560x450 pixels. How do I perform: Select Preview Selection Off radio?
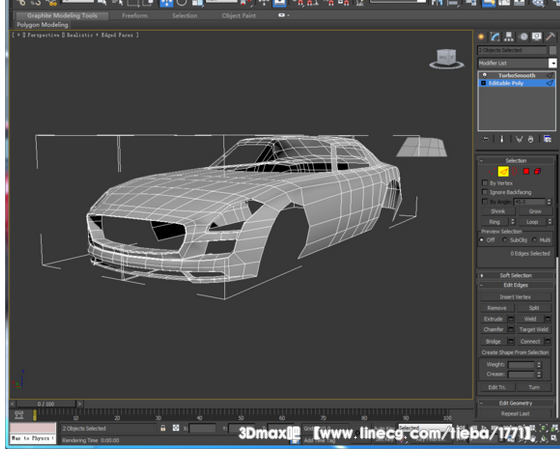(481, 240)
